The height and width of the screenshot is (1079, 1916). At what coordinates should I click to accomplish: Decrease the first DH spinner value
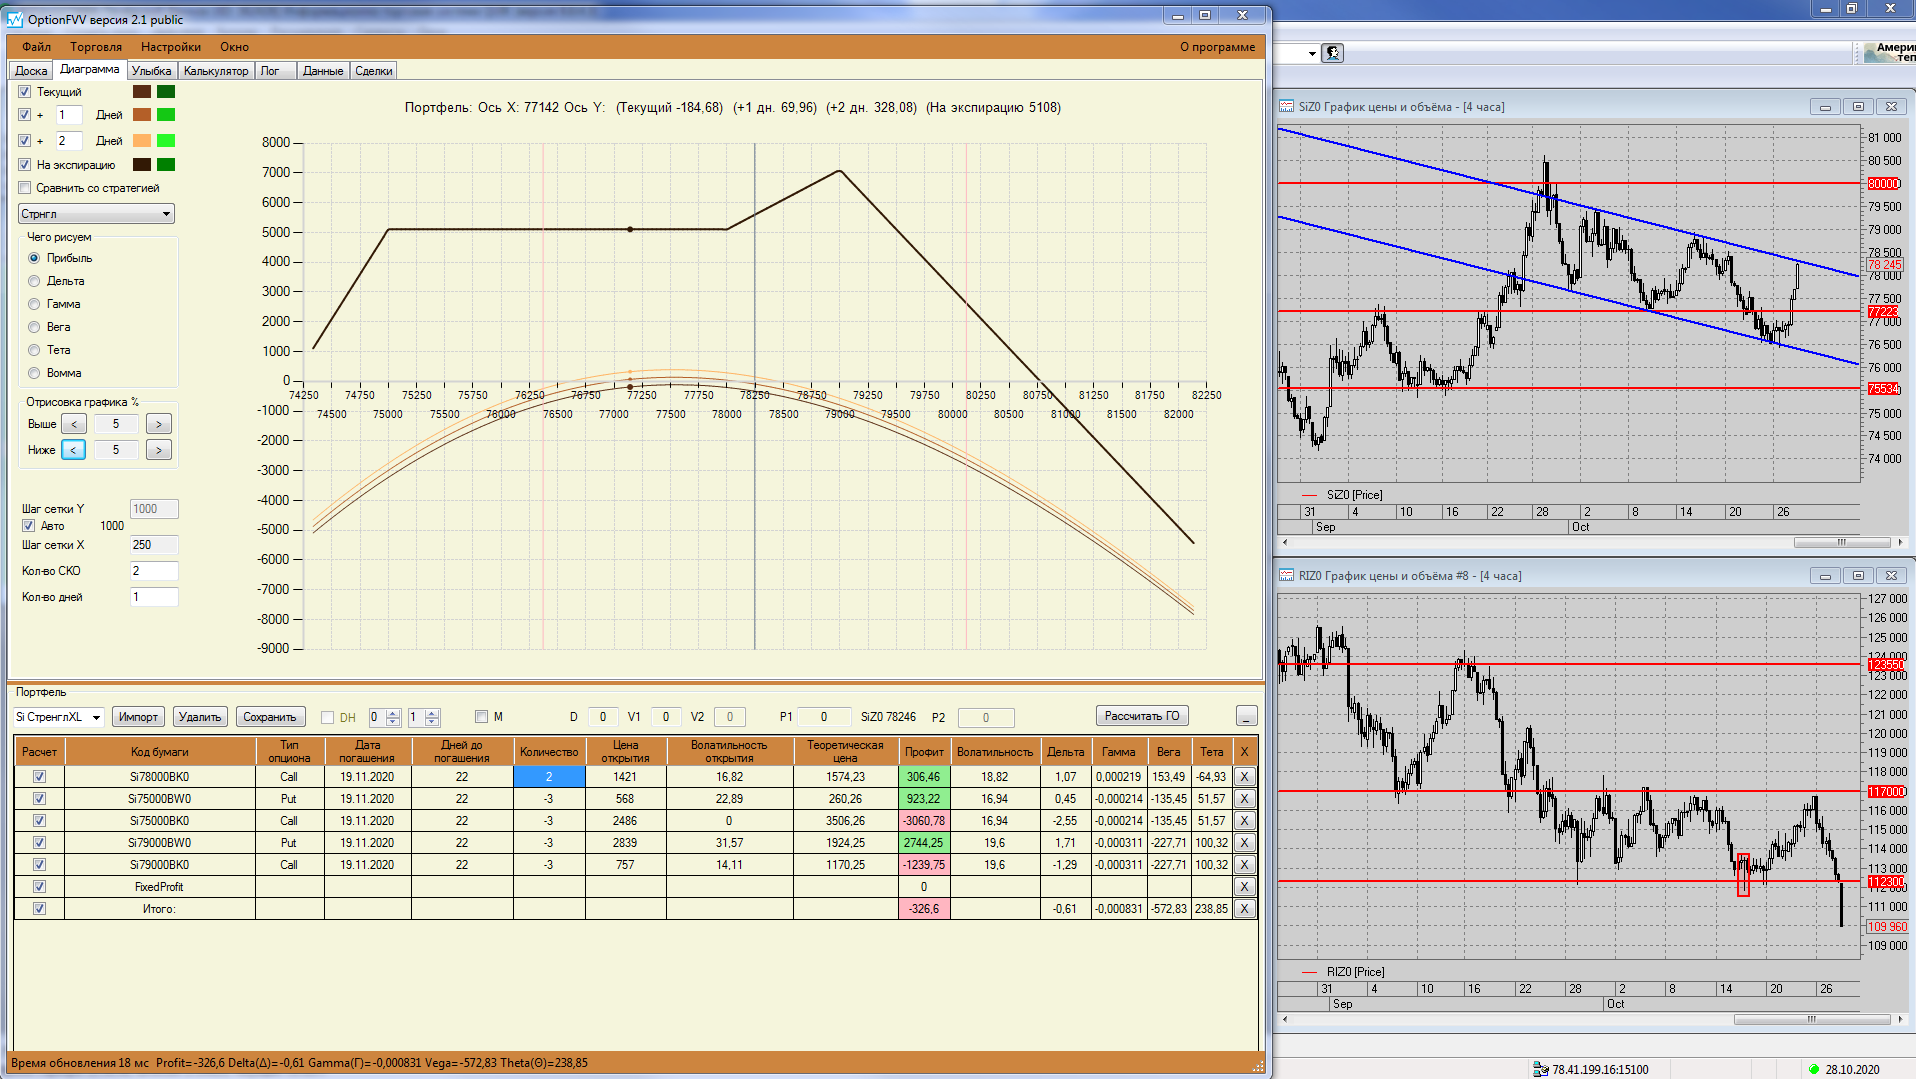pos(393,721)
